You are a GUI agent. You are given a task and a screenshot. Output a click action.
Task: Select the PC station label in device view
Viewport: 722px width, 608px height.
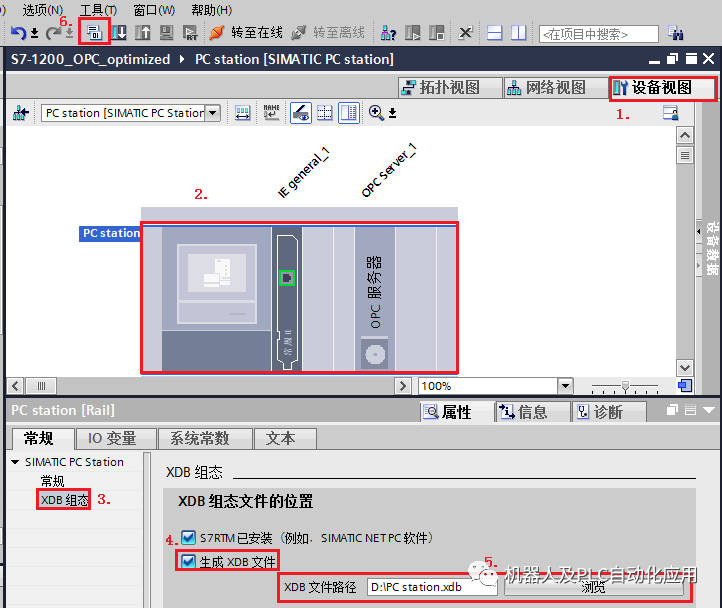pos(111,234)
